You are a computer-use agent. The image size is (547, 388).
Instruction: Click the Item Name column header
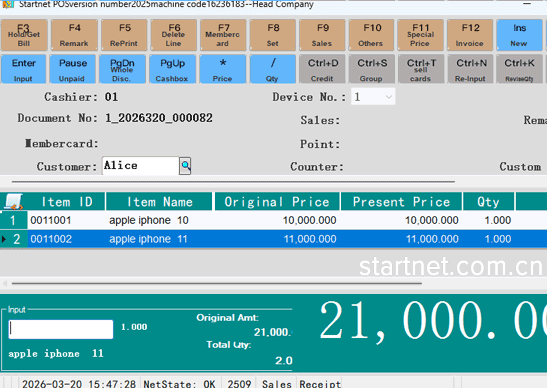tap(159, 202)
